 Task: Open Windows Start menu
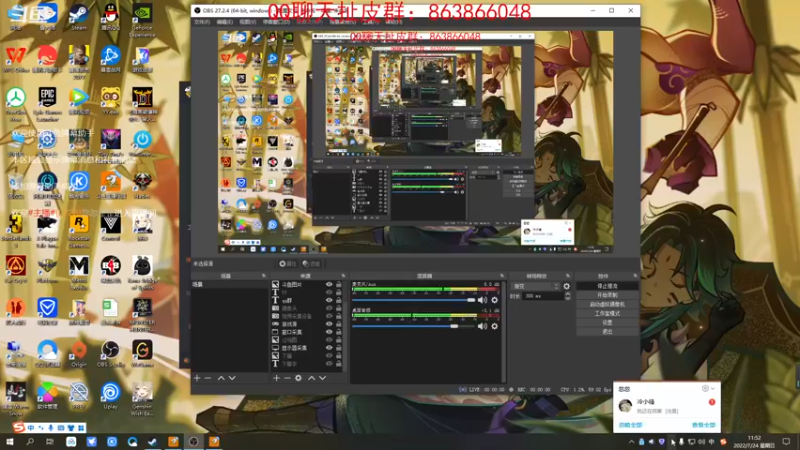9,441
